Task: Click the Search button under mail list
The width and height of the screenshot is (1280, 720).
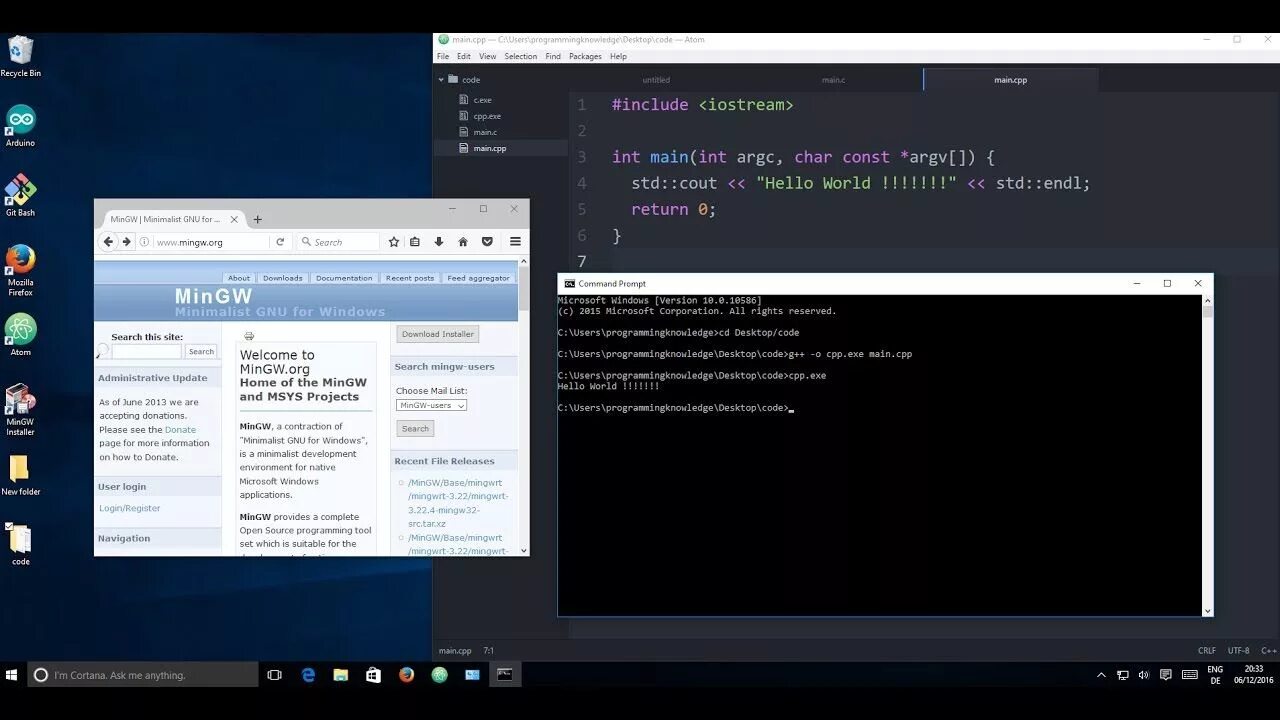Action: pos(415,428)
